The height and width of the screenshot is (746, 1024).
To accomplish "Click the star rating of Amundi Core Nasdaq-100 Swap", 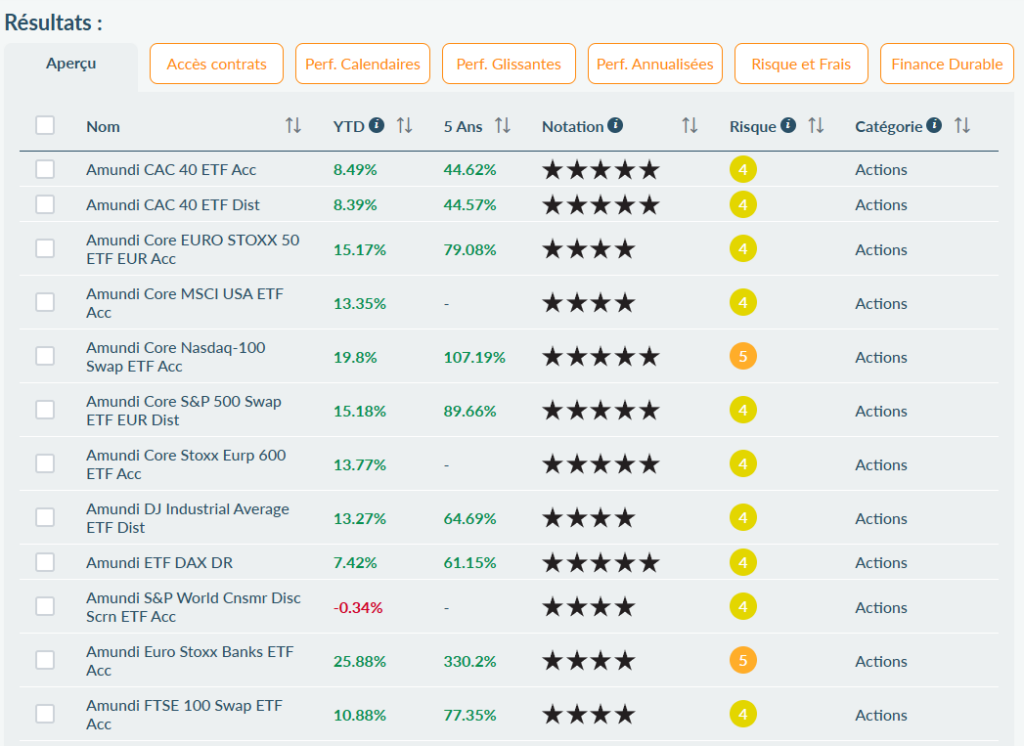I will coord(601,357).
